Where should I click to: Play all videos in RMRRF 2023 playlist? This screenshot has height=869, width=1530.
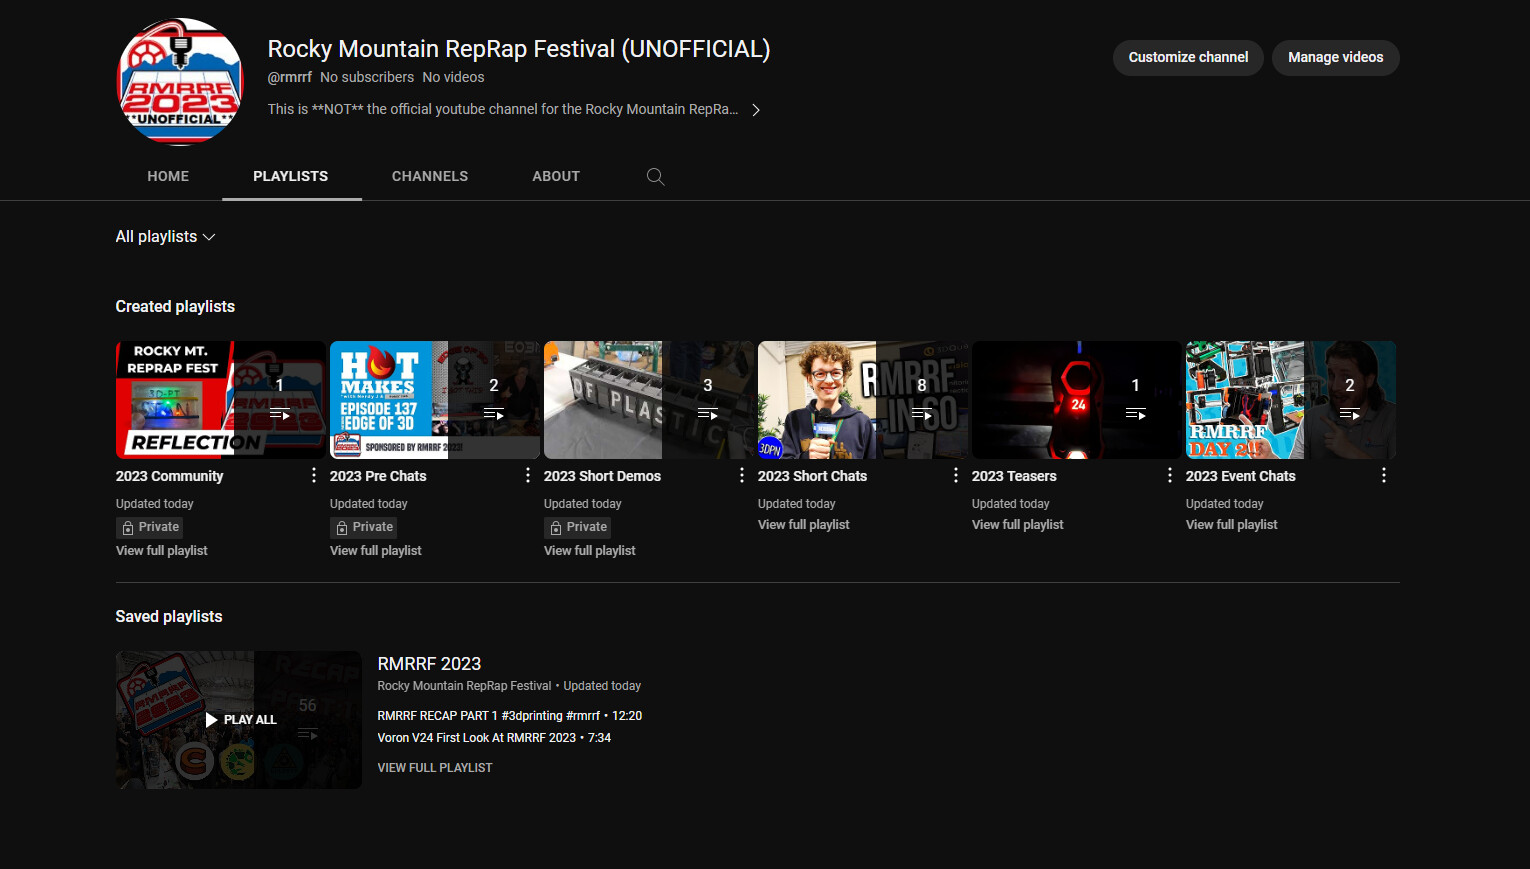pos(241,720)
